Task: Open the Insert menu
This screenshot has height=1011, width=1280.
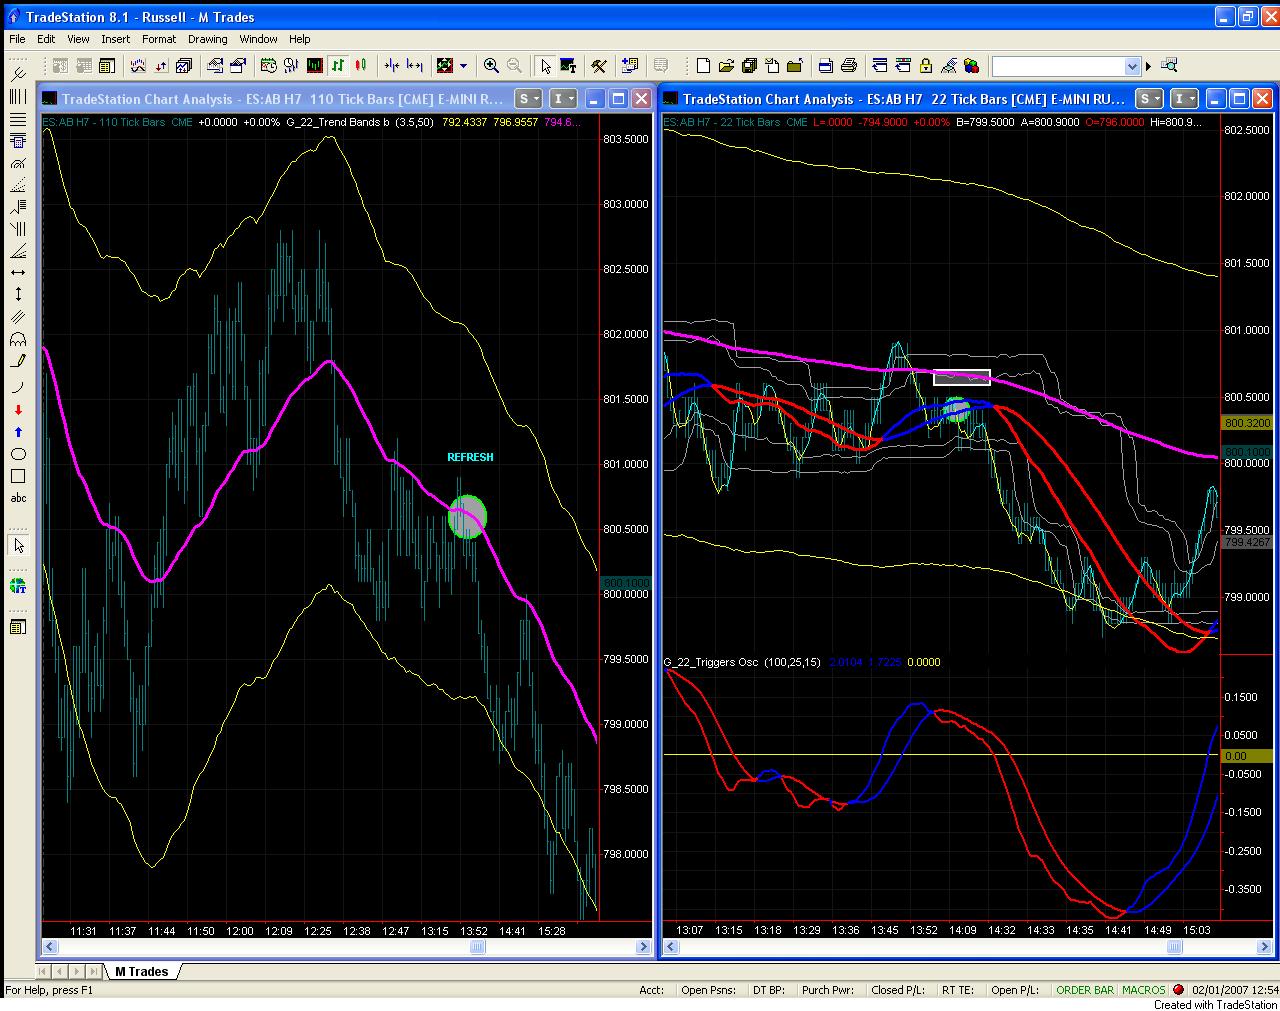Action: pos(115,39)
